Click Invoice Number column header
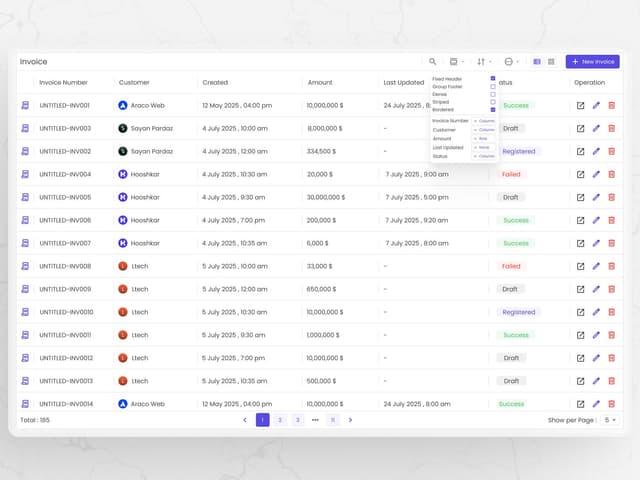Screen dimensions: 640x480 tap(63, 82)
